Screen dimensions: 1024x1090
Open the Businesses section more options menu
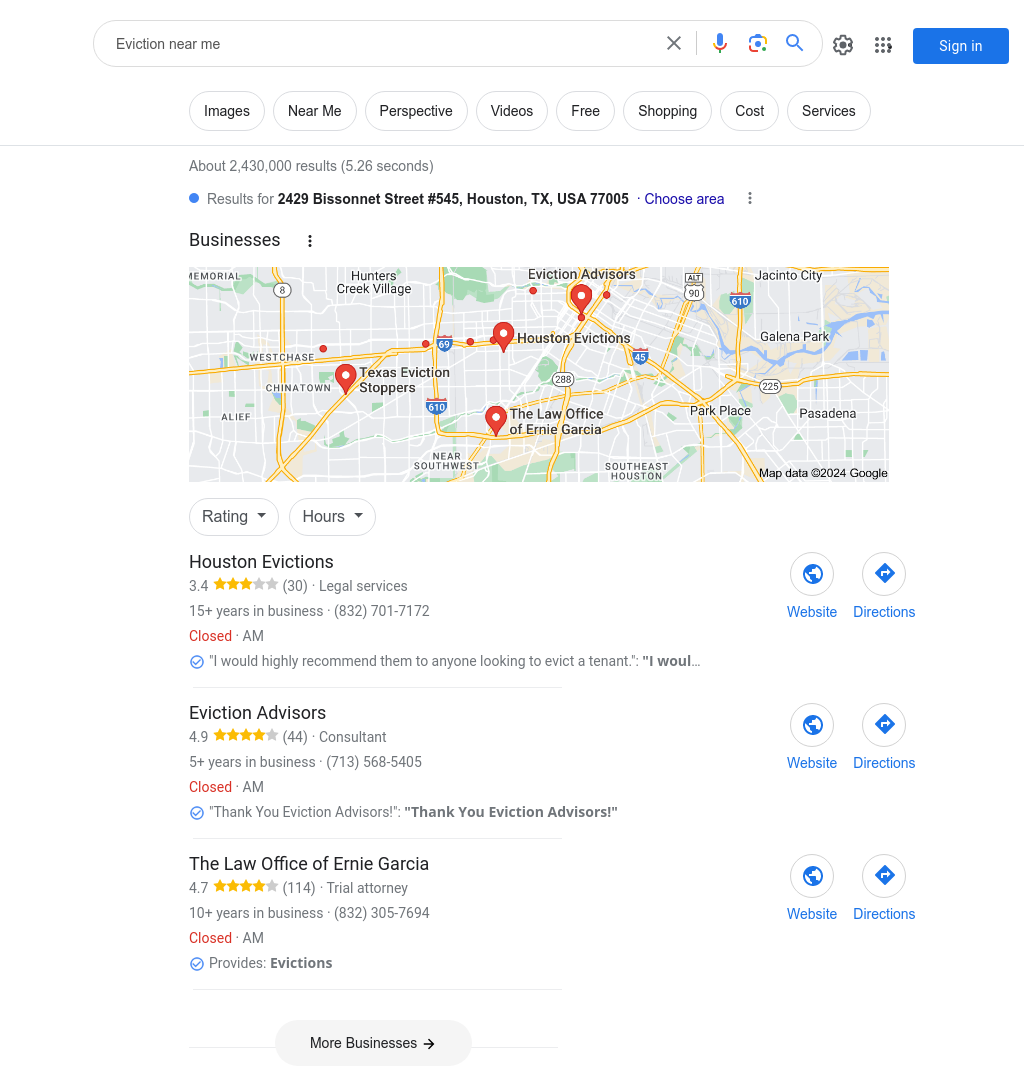point(310,241)
